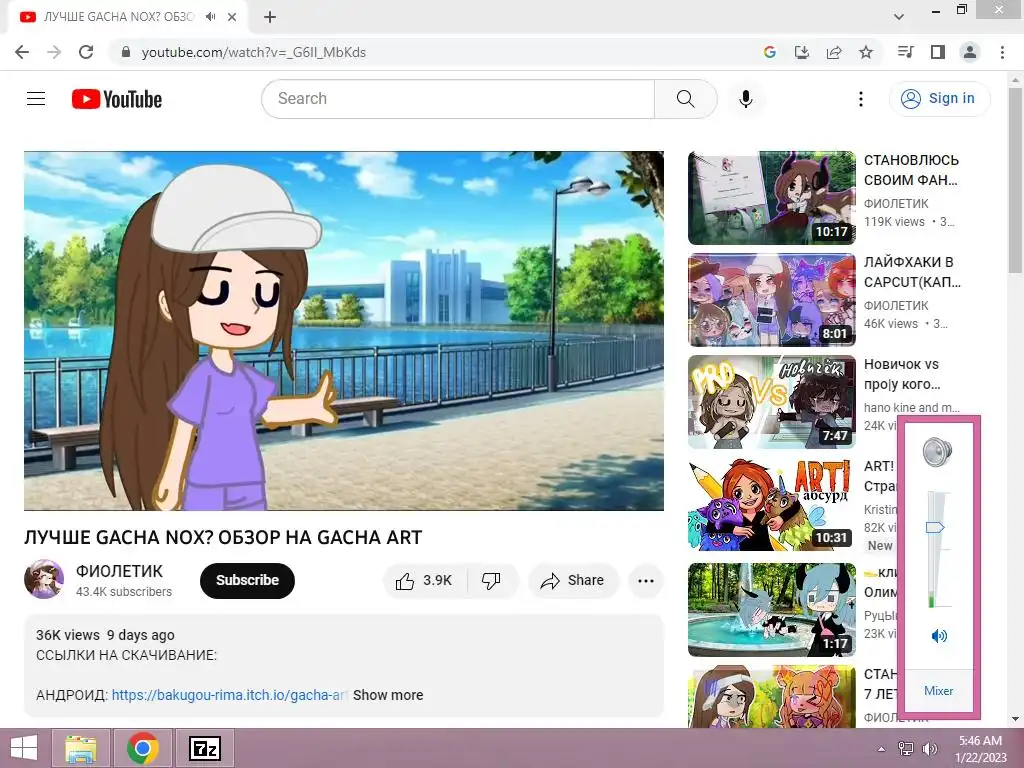
Task: Open YouTube settings three-dot menu
Action: [861, 99]
